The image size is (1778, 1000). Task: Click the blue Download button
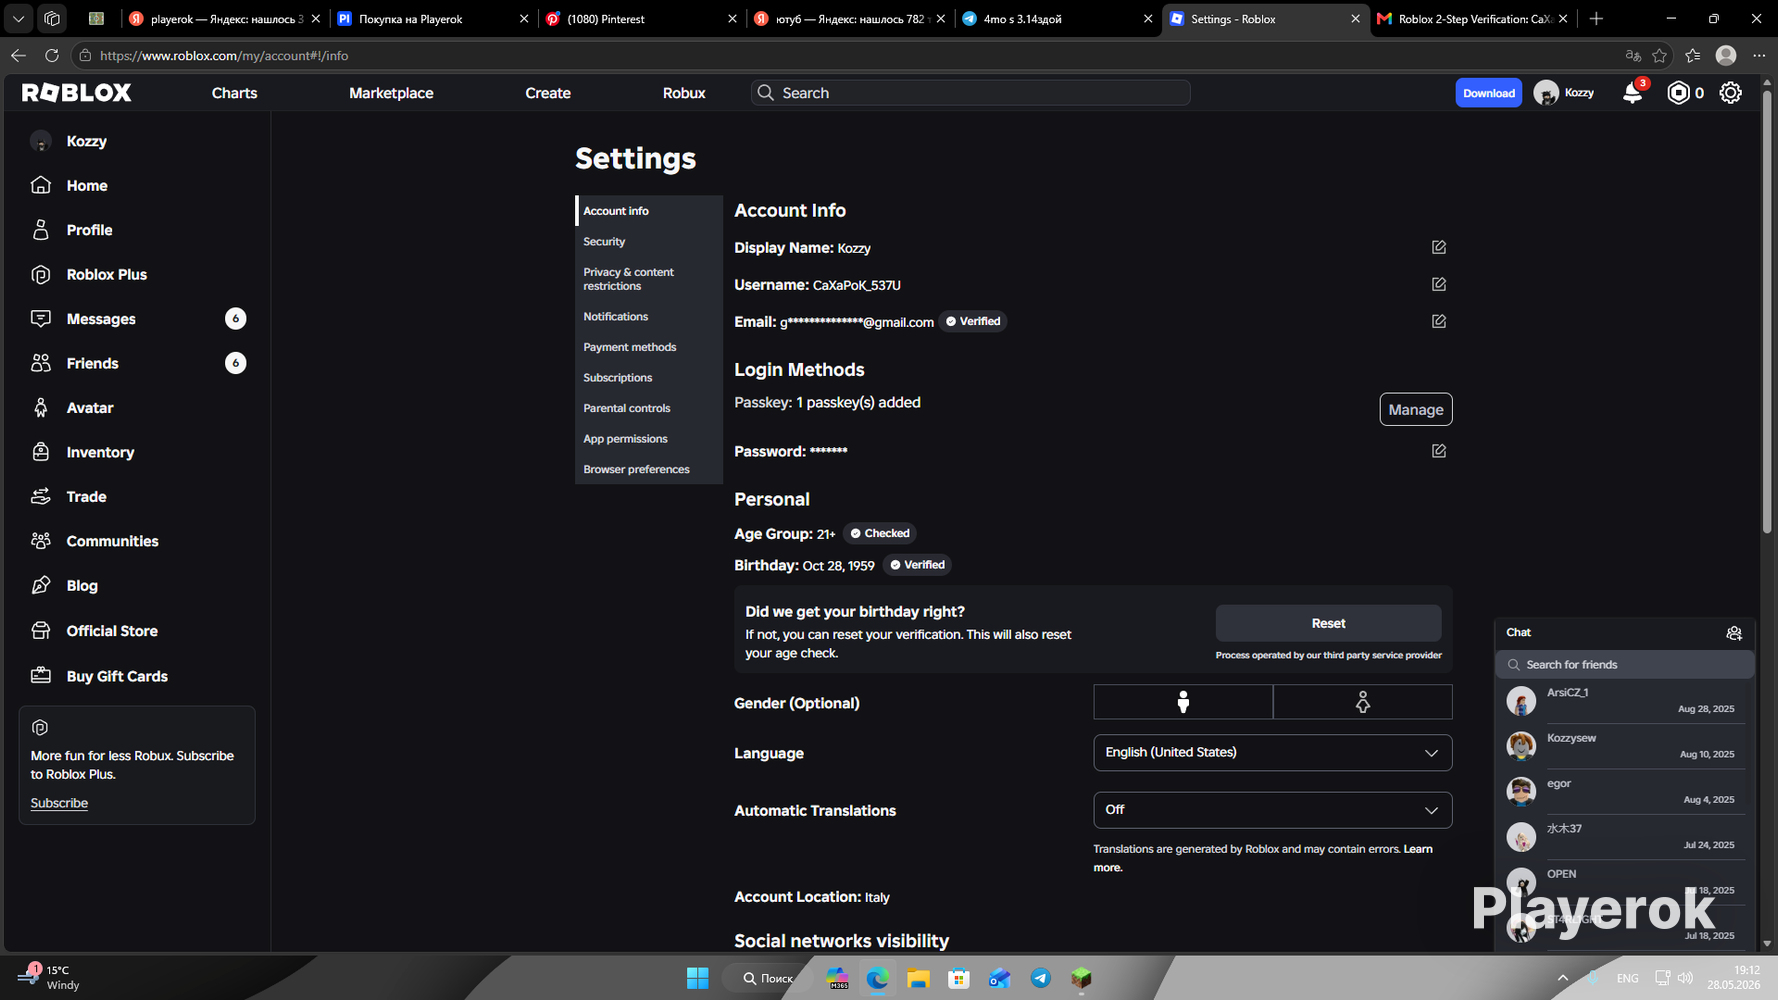coord(1489,93)
